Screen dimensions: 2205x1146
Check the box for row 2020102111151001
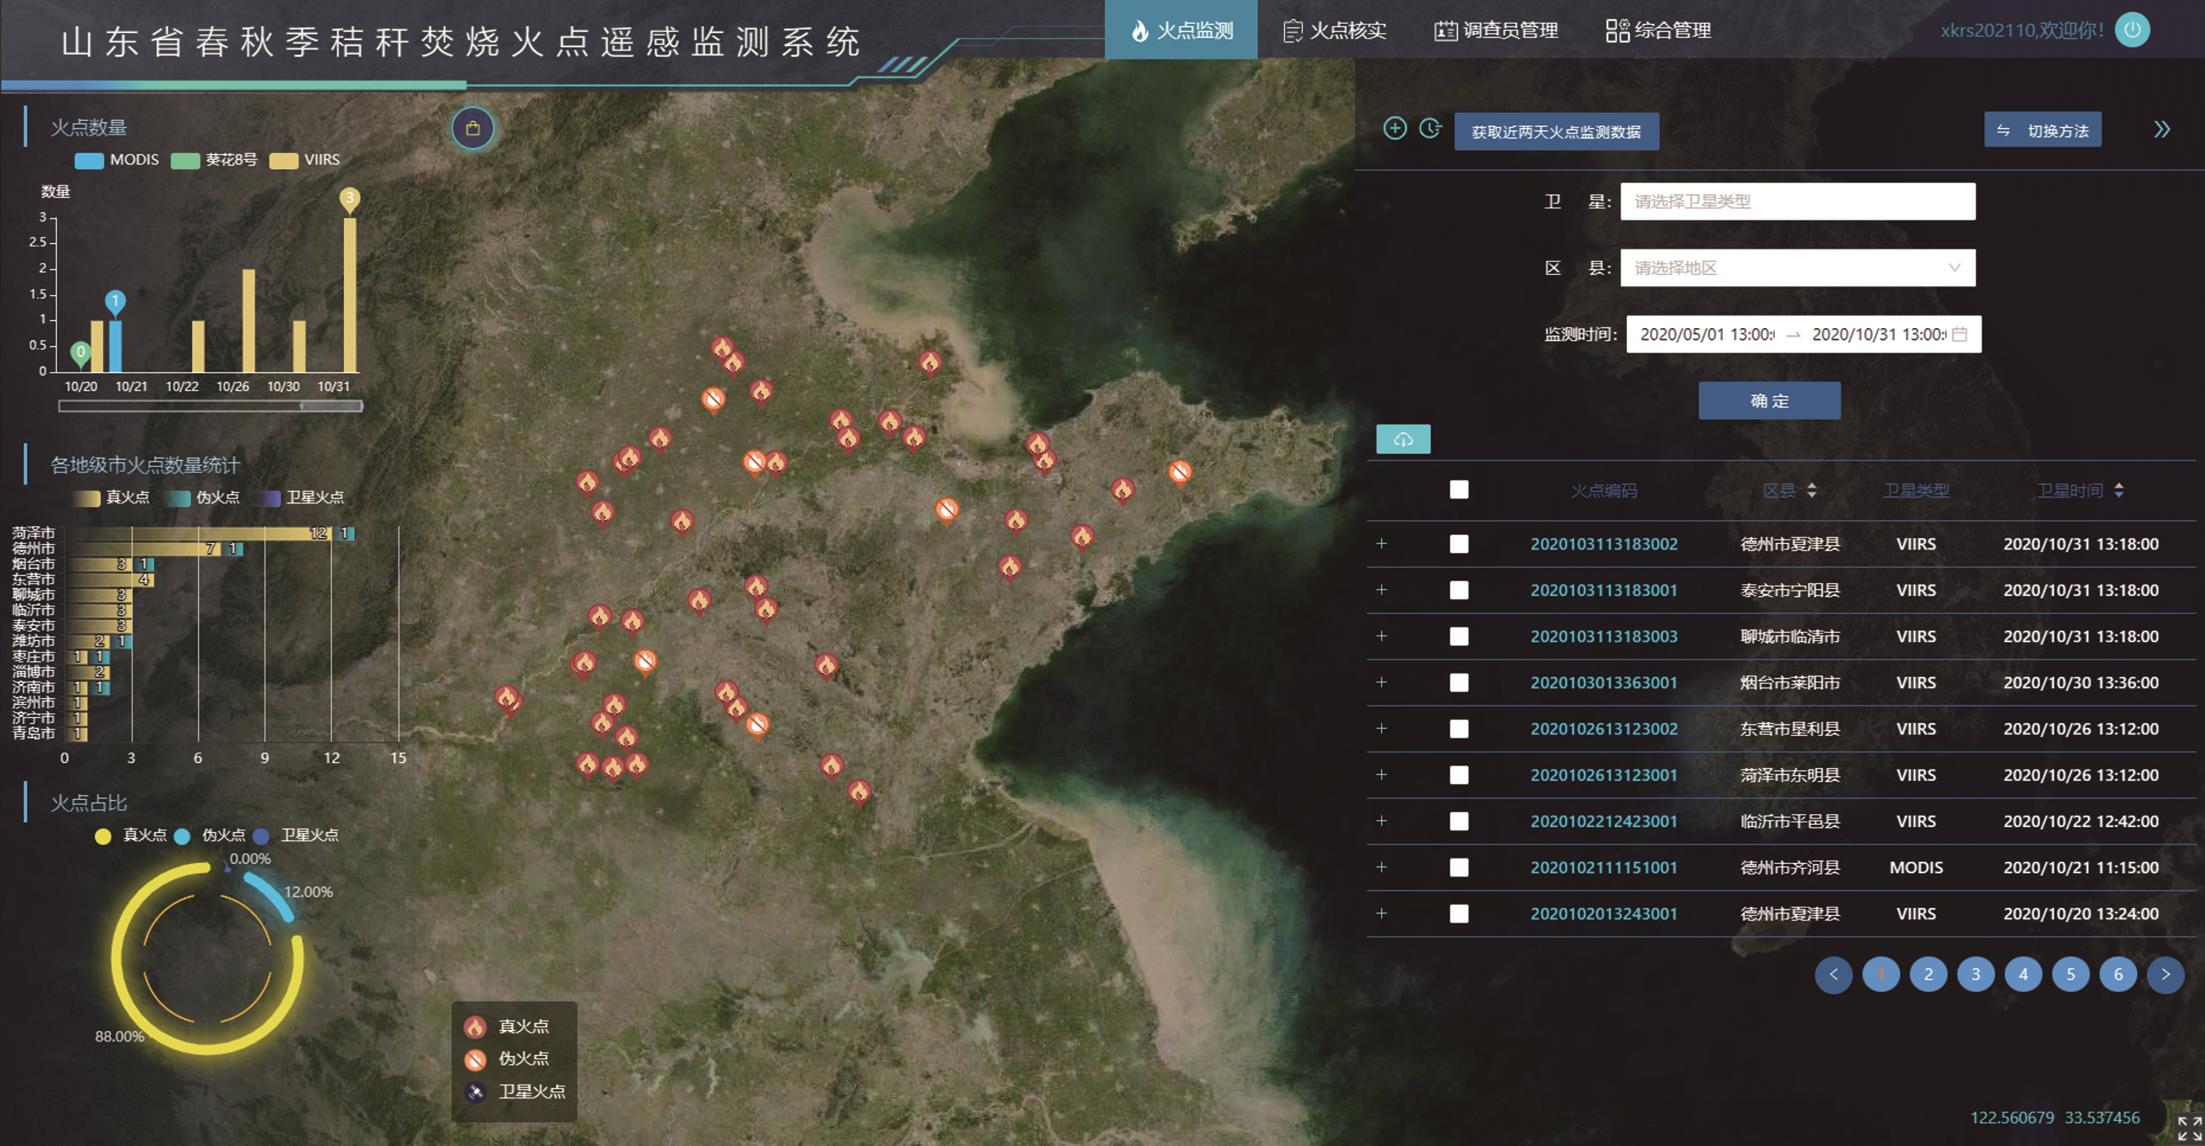pos(1459,867)
